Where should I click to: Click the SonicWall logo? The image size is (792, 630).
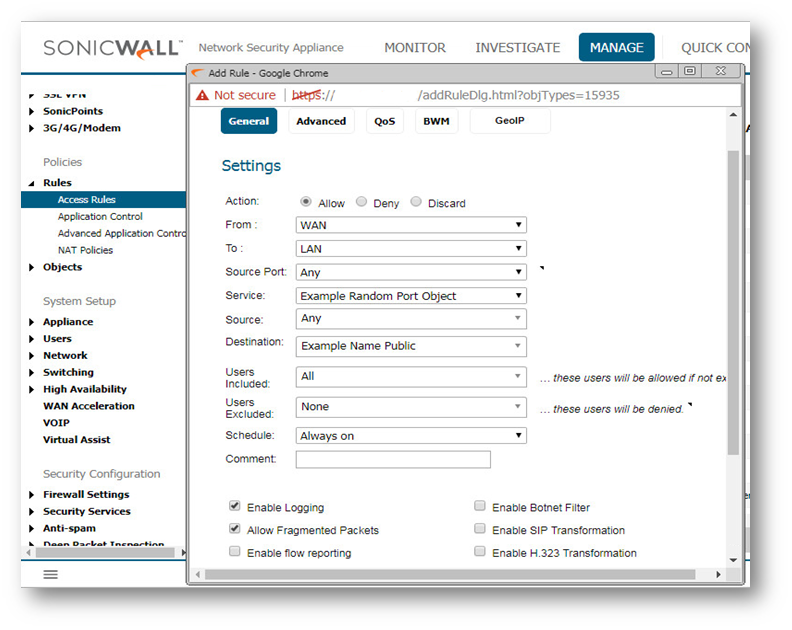tap(112, 48)
